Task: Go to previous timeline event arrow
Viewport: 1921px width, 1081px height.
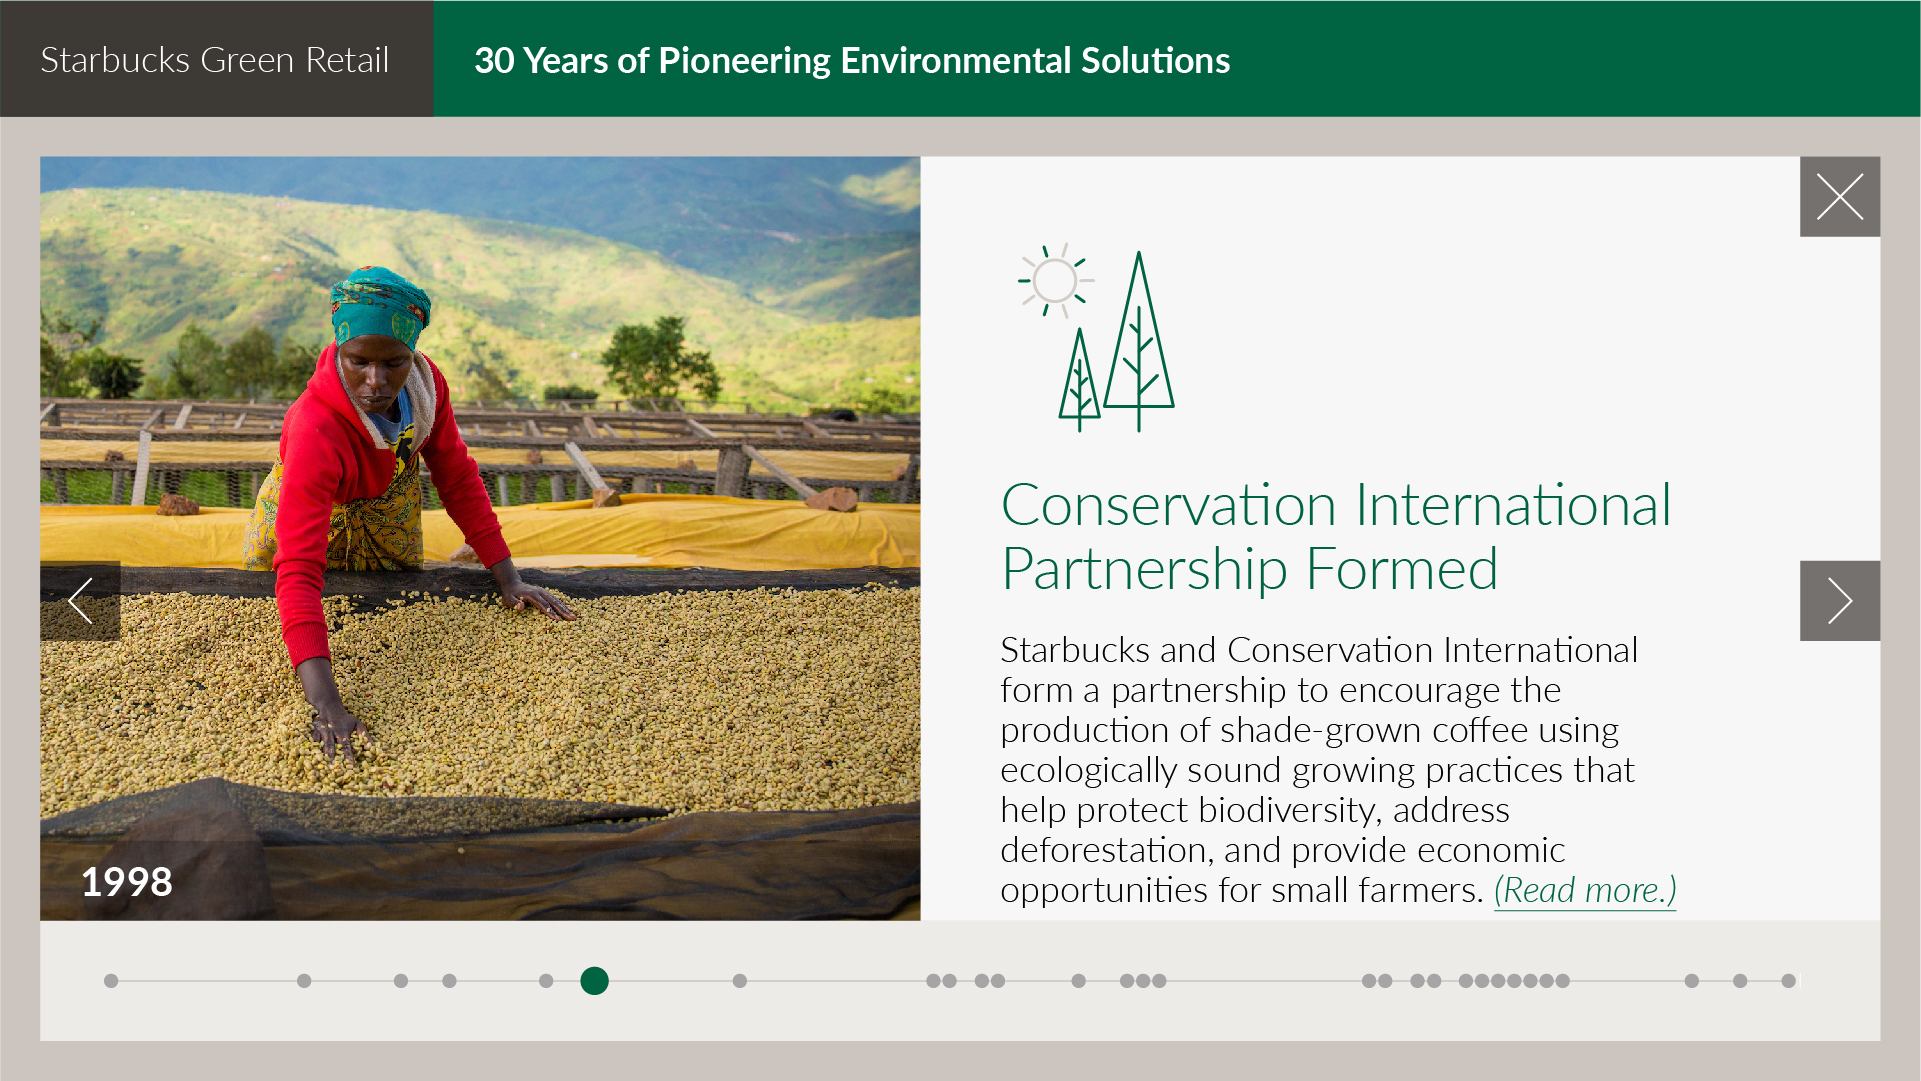Action: [x=80, y=601]
